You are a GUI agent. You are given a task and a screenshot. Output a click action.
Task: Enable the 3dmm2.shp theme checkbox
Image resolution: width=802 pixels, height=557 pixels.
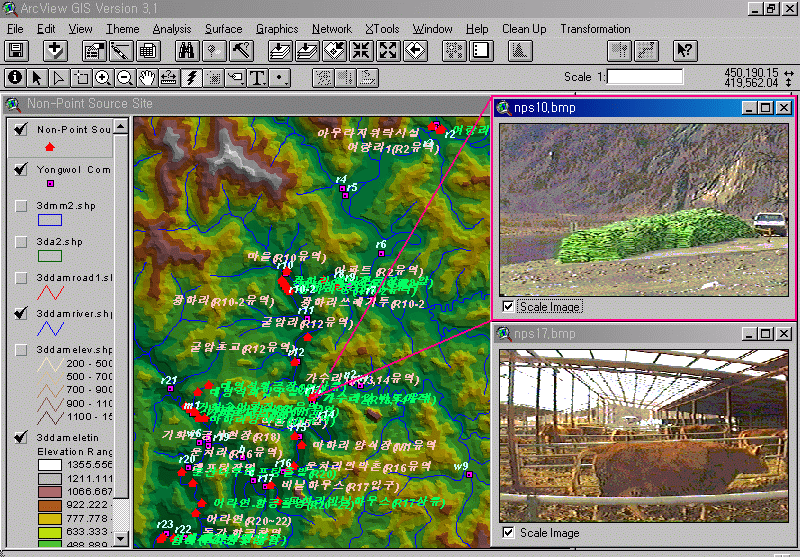tap(21, 206)
